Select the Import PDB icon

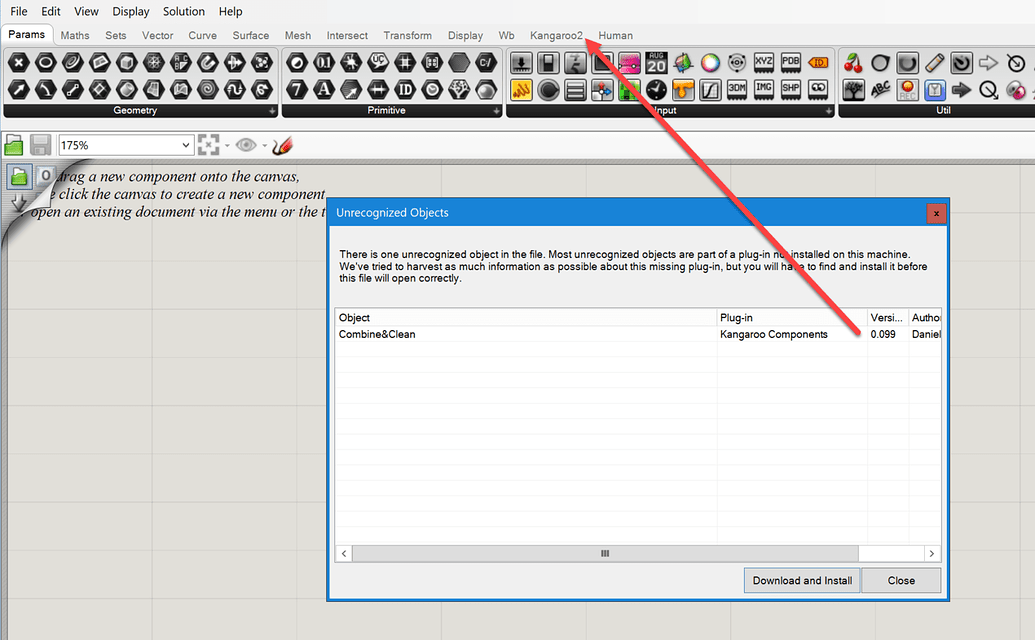pyautogui.click(x=791, y=63)
